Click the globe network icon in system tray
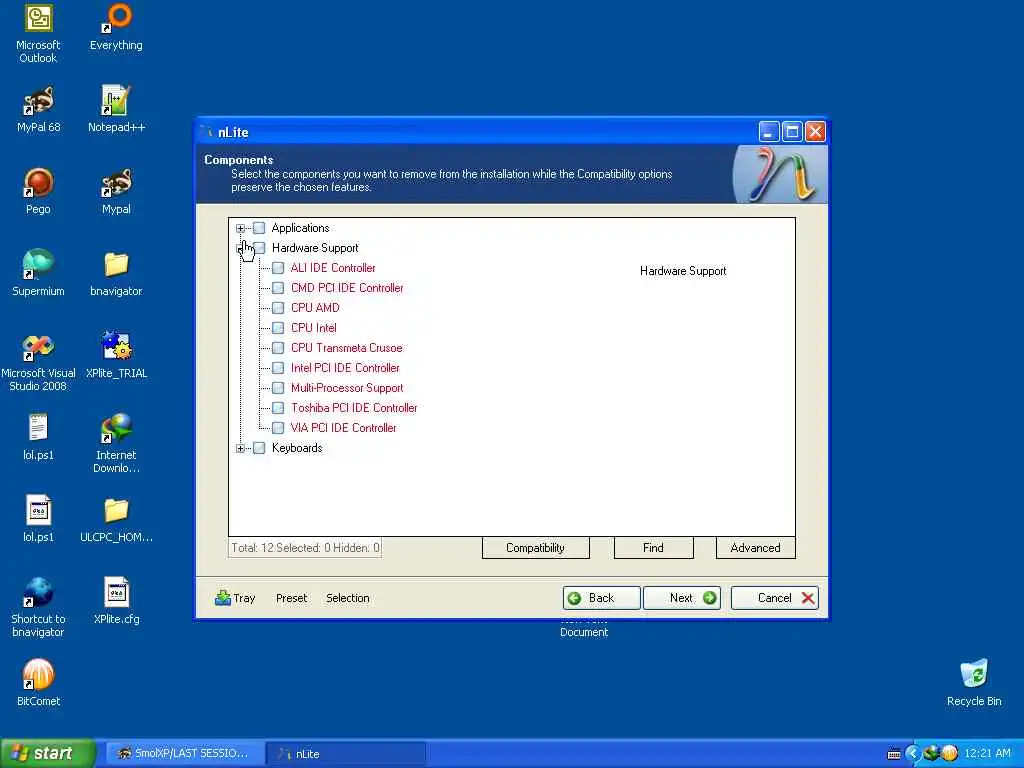Image resolution: width=1024 pixels, height=768 pixels. [x=931, y=753]
